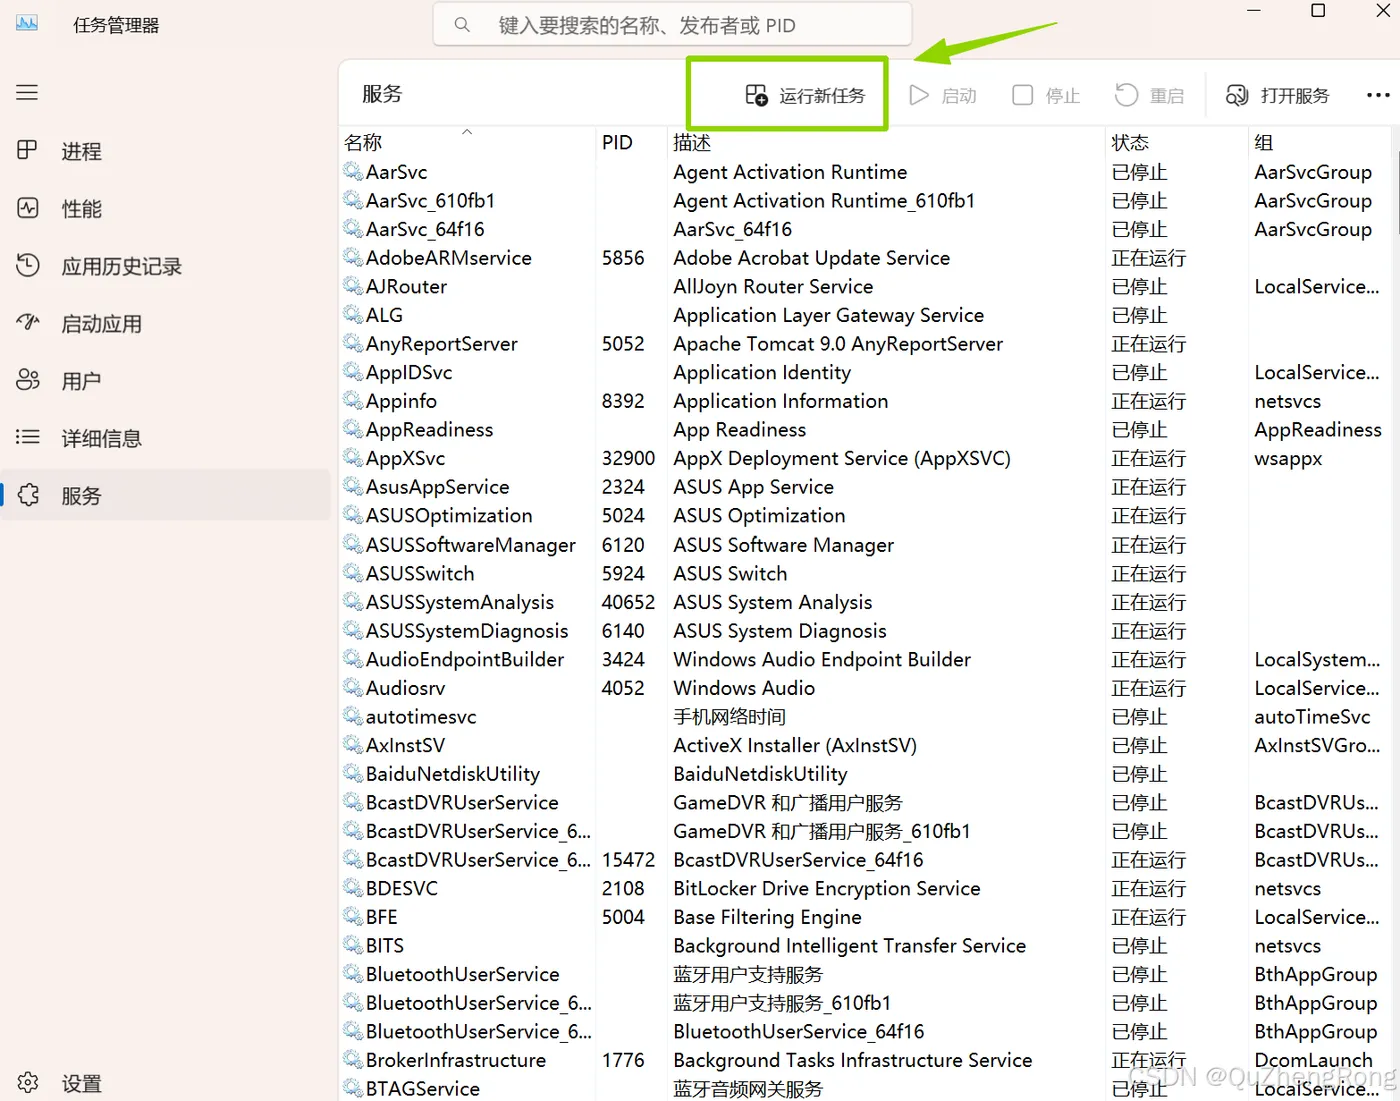Click the 运行新任务 button label
This screenshot has width=1400, height=1101.
[x=822, y=96]
